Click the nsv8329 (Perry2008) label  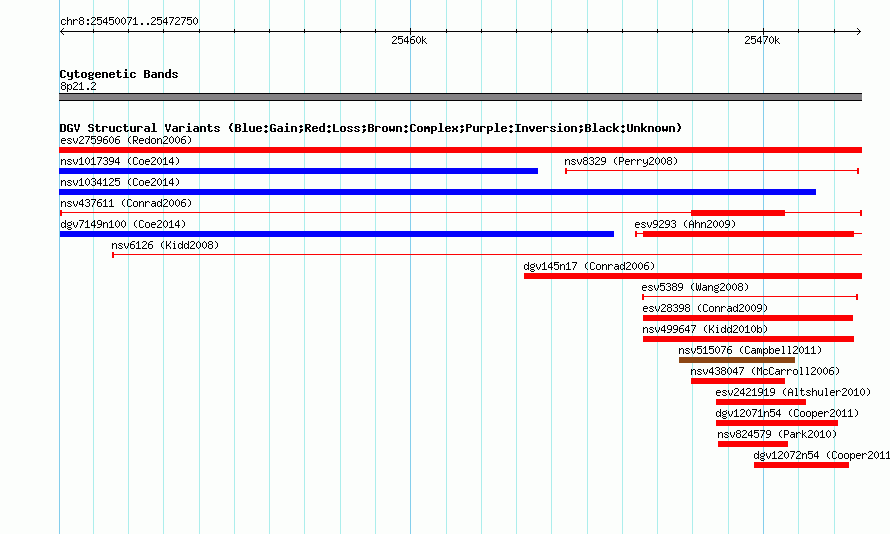pos(621,161)
